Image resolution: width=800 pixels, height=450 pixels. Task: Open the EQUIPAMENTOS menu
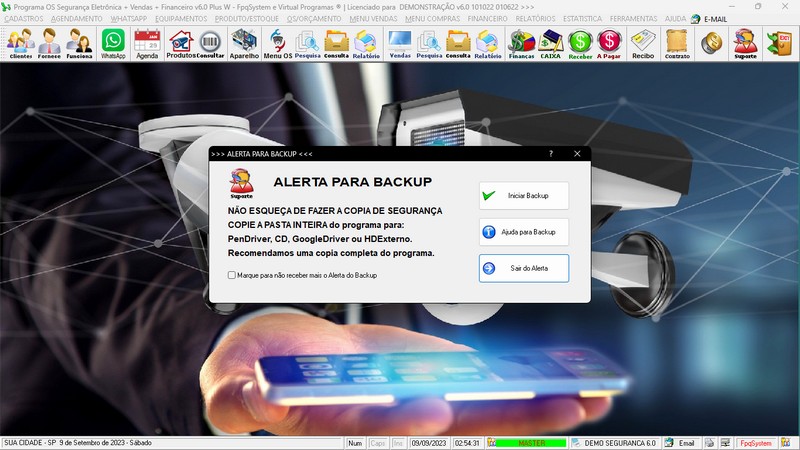pyautogui.click(x=181, y=19)
